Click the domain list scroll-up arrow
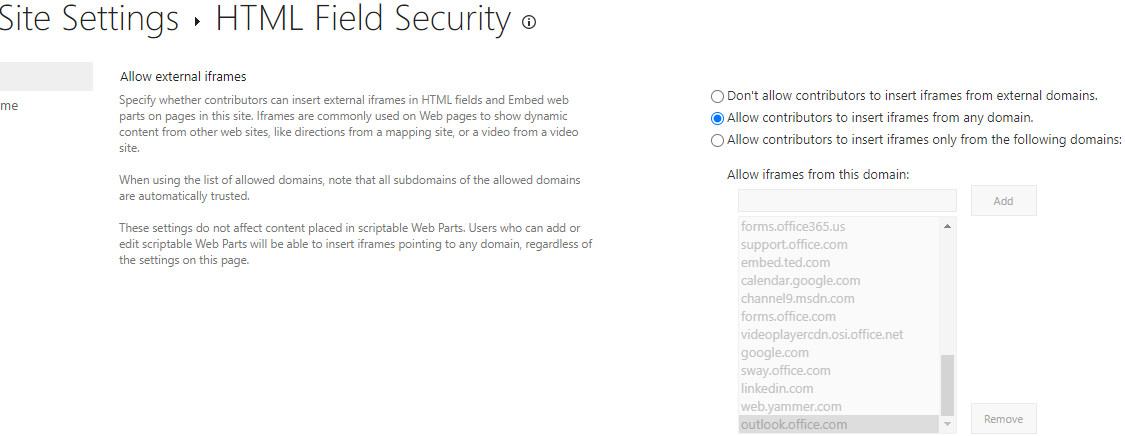The image size is (1125, 436). tap(947, 226)
